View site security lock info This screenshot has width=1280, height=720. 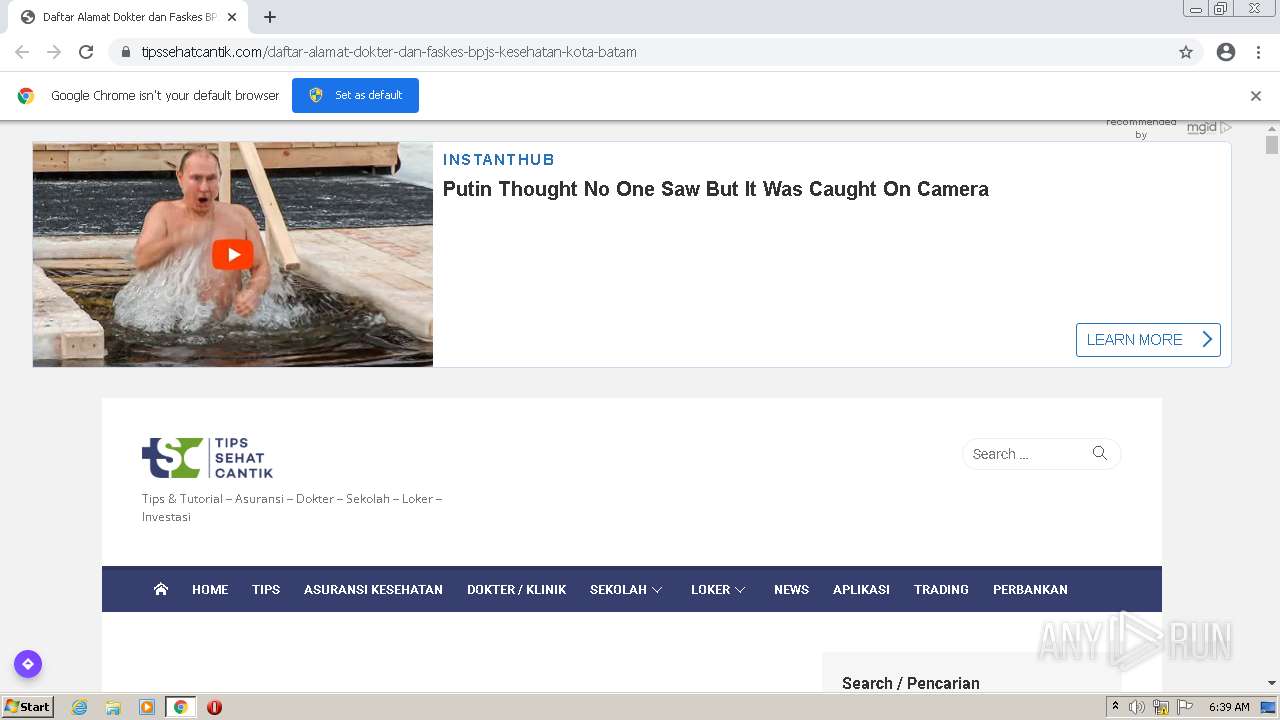[126, 52]
